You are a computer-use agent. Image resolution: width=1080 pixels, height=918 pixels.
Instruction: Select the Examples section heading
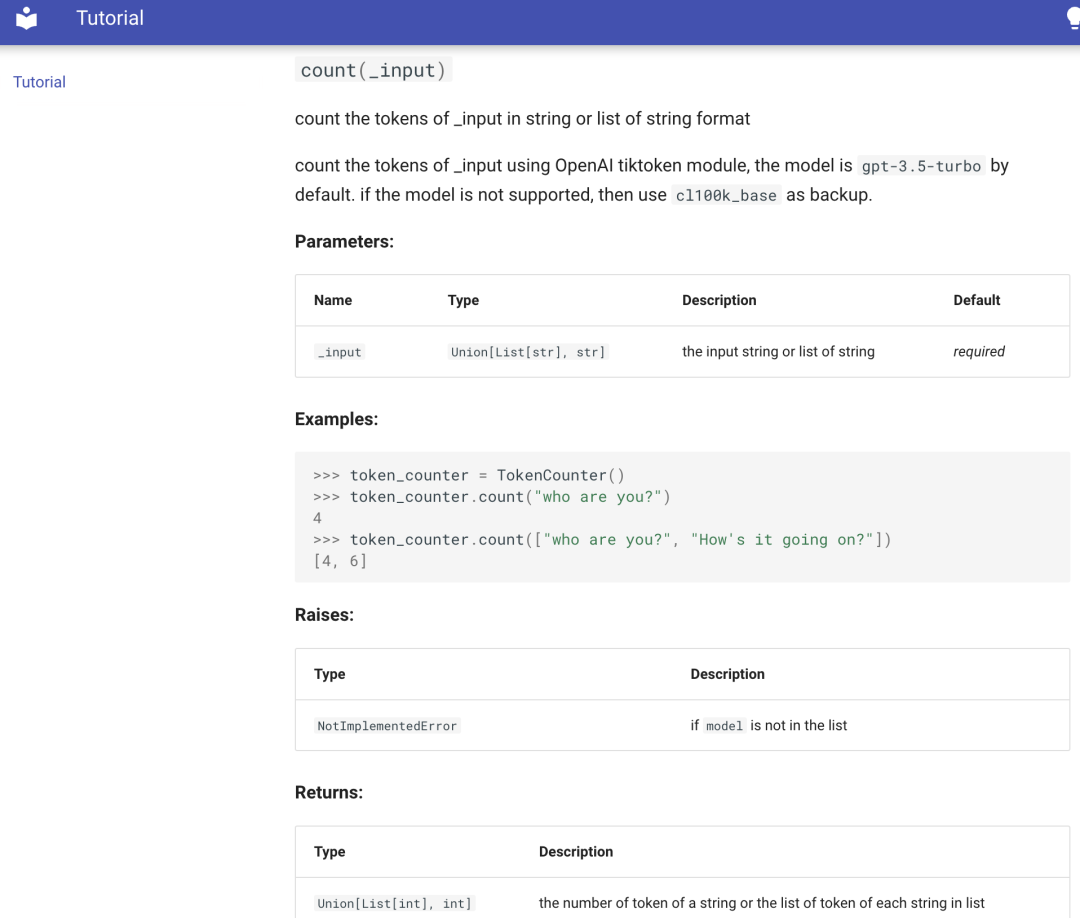click(336, 419)
